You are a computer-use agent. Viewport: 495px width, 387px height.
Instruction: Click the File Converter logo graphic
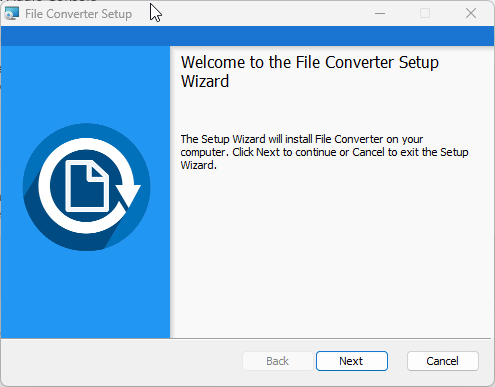tap(86, 187)
